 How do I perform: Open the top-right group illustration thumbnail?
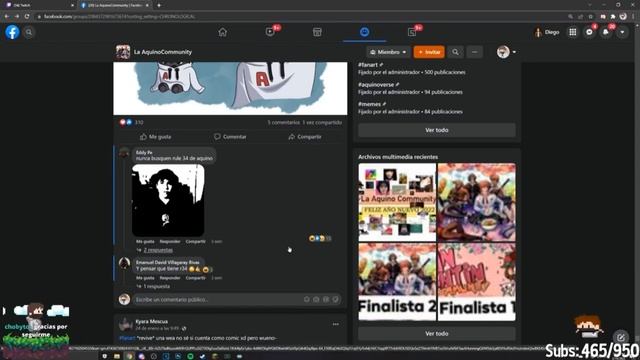click(476, 202)
